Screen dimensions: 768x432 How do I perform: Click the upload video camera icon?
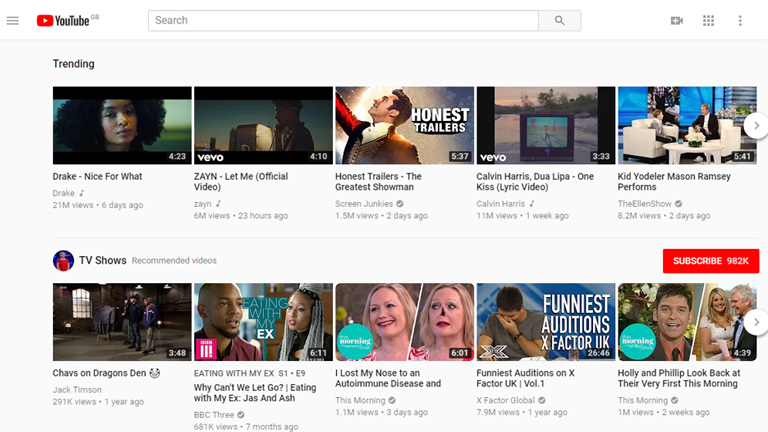(x=677, y=20)
